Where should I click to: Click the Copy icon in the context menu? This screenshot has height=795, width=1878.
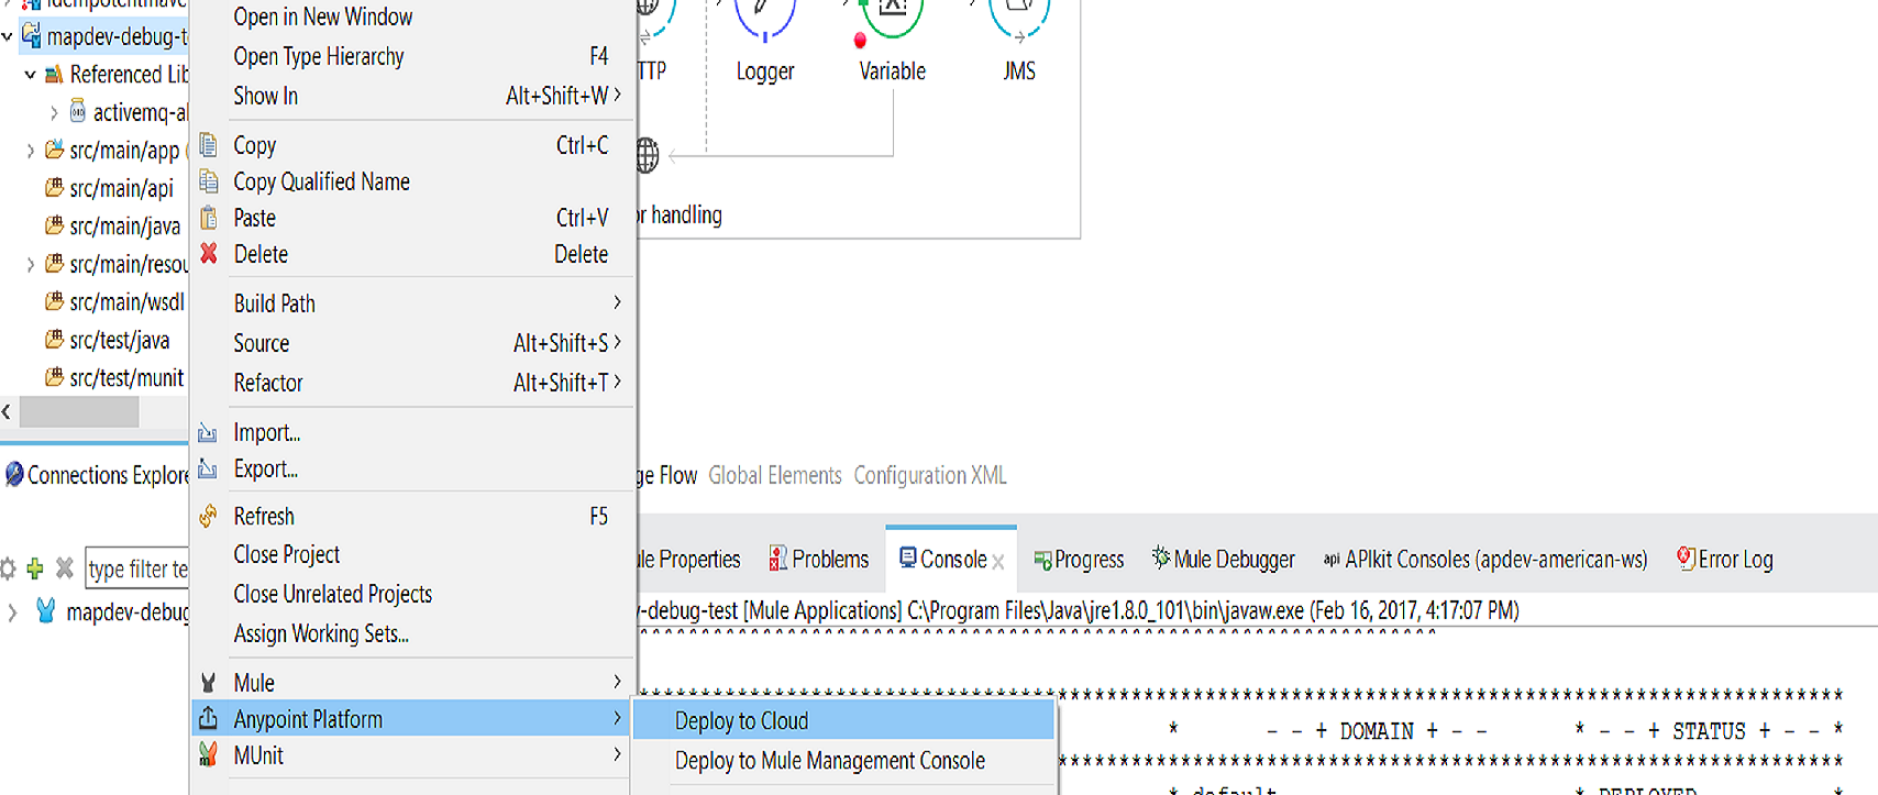(208, 145)
